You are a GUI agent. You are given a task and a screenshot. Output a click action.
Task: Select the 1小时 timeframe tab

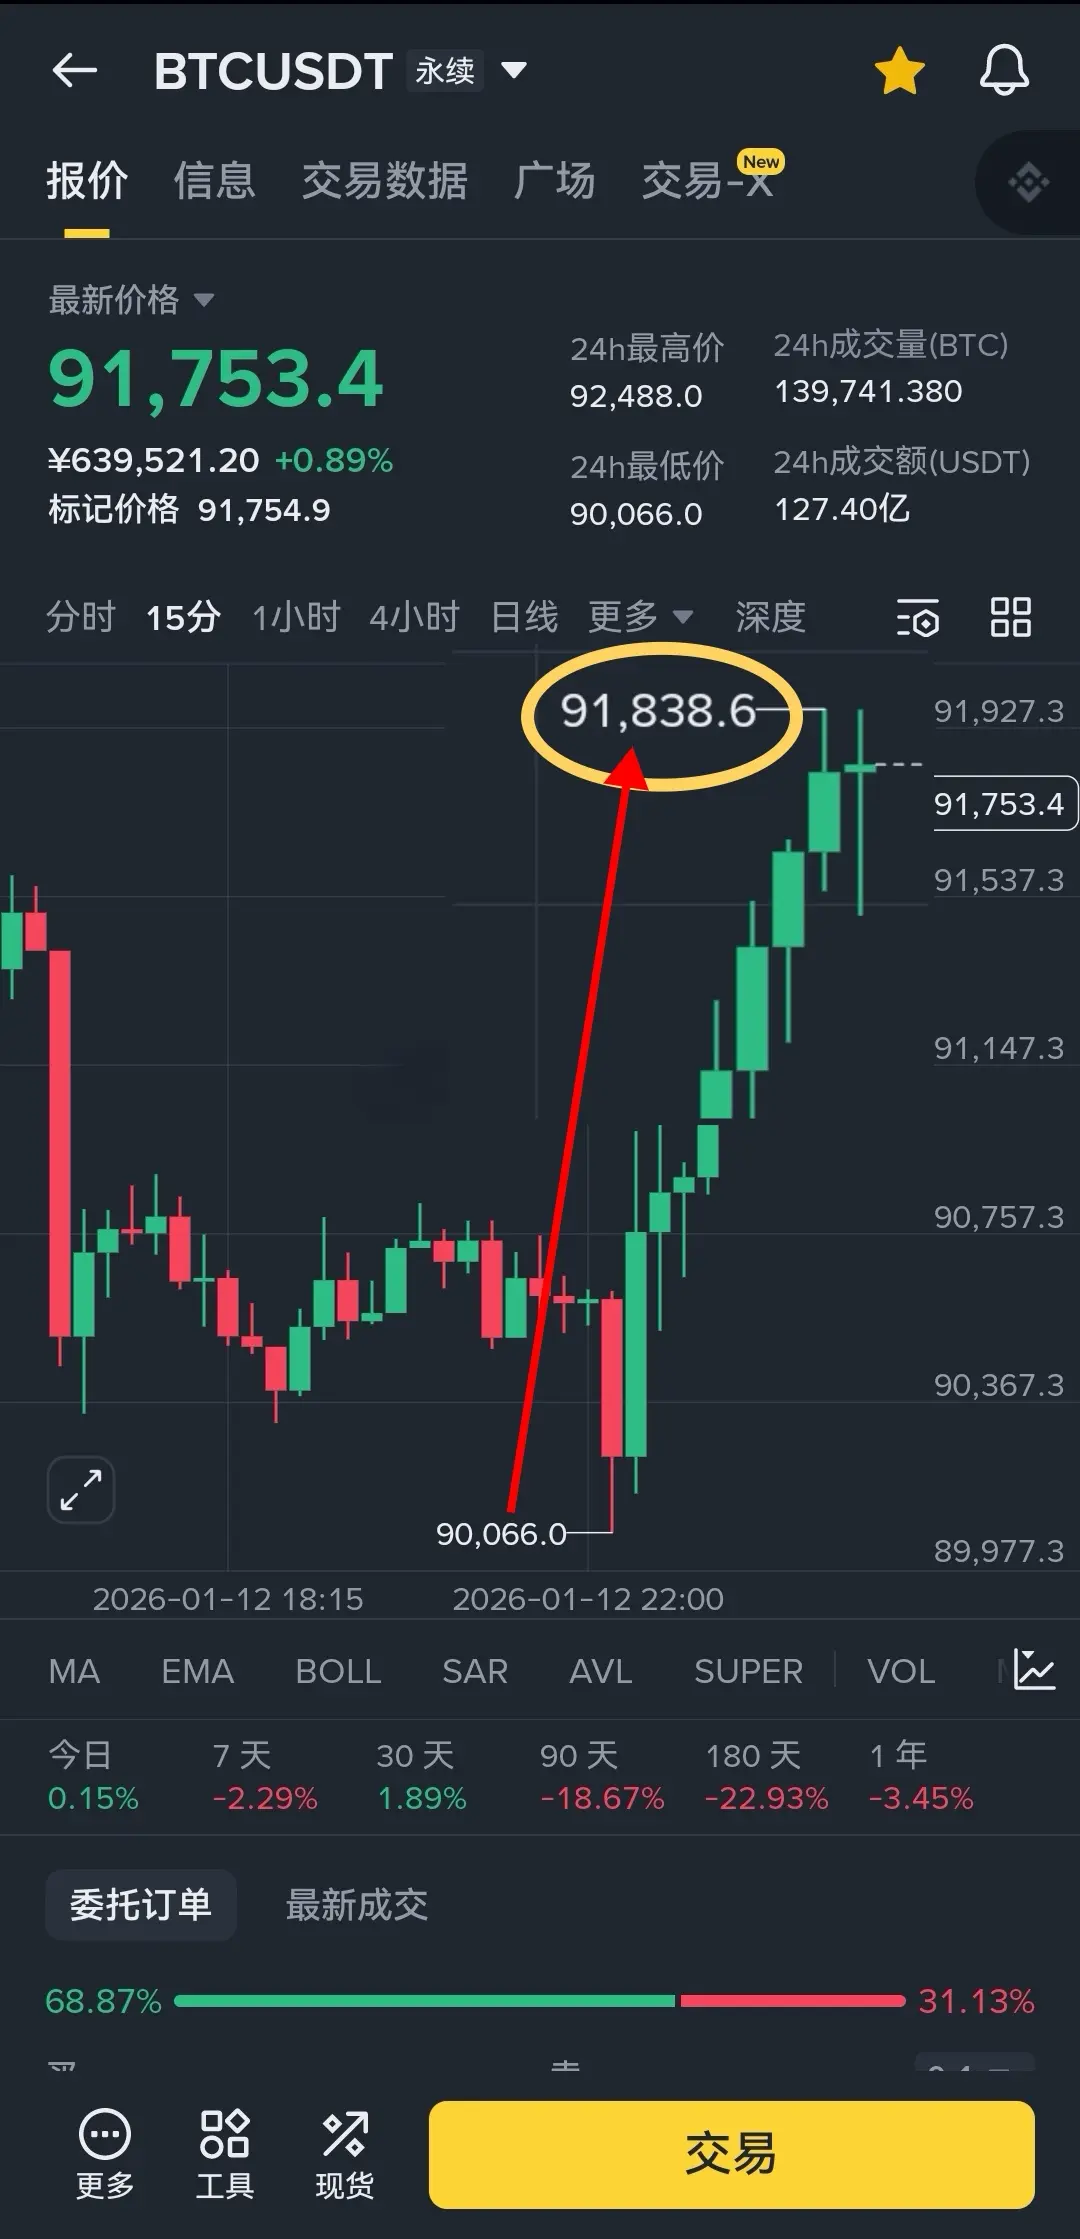[296, 617]
